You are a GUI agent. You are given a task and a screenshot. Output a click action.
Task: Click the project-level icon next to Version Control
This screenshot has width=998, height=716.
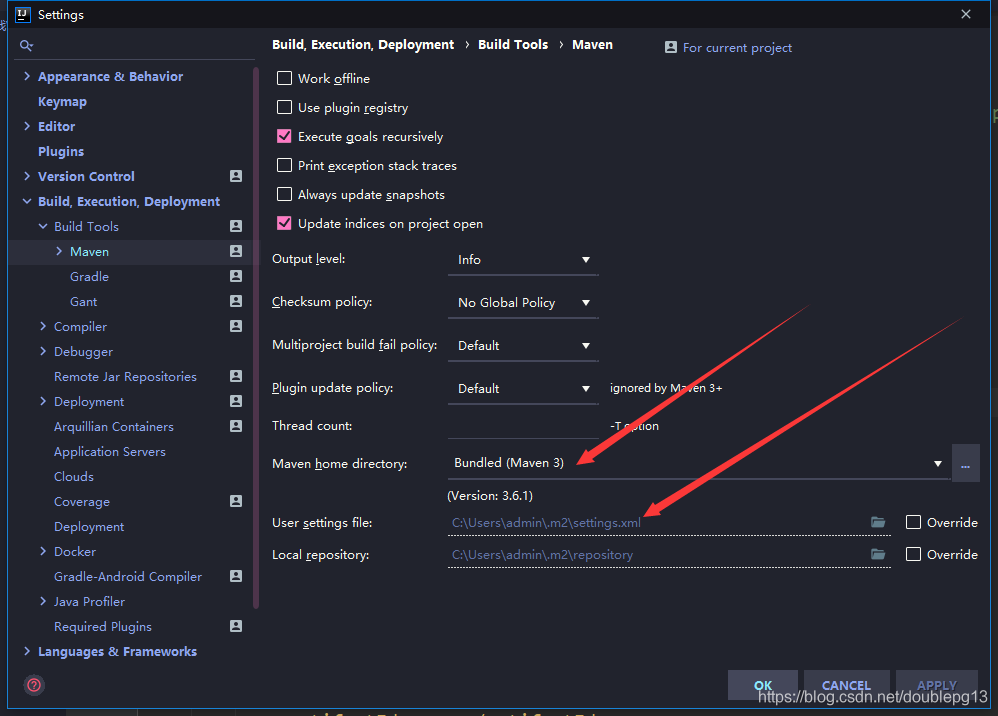pos(236,176)
